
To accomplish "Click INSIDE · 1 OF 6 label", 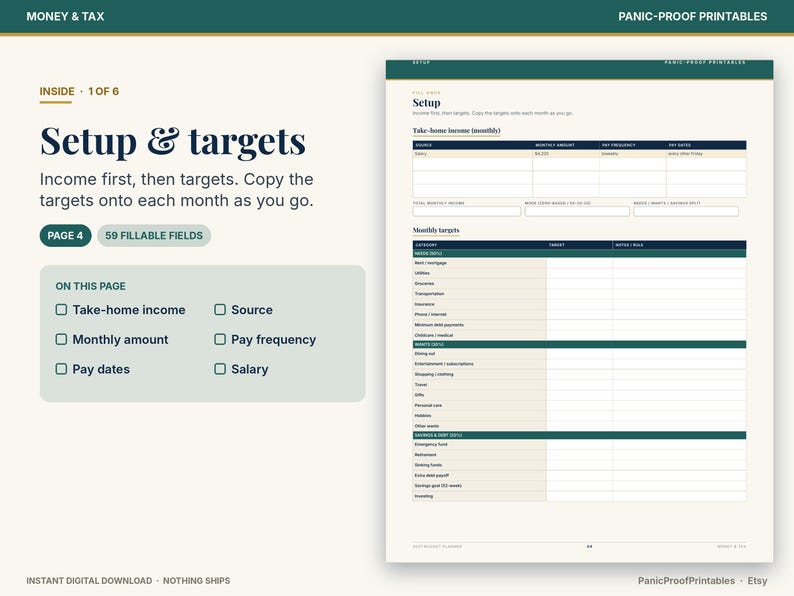I will (79, 92).
